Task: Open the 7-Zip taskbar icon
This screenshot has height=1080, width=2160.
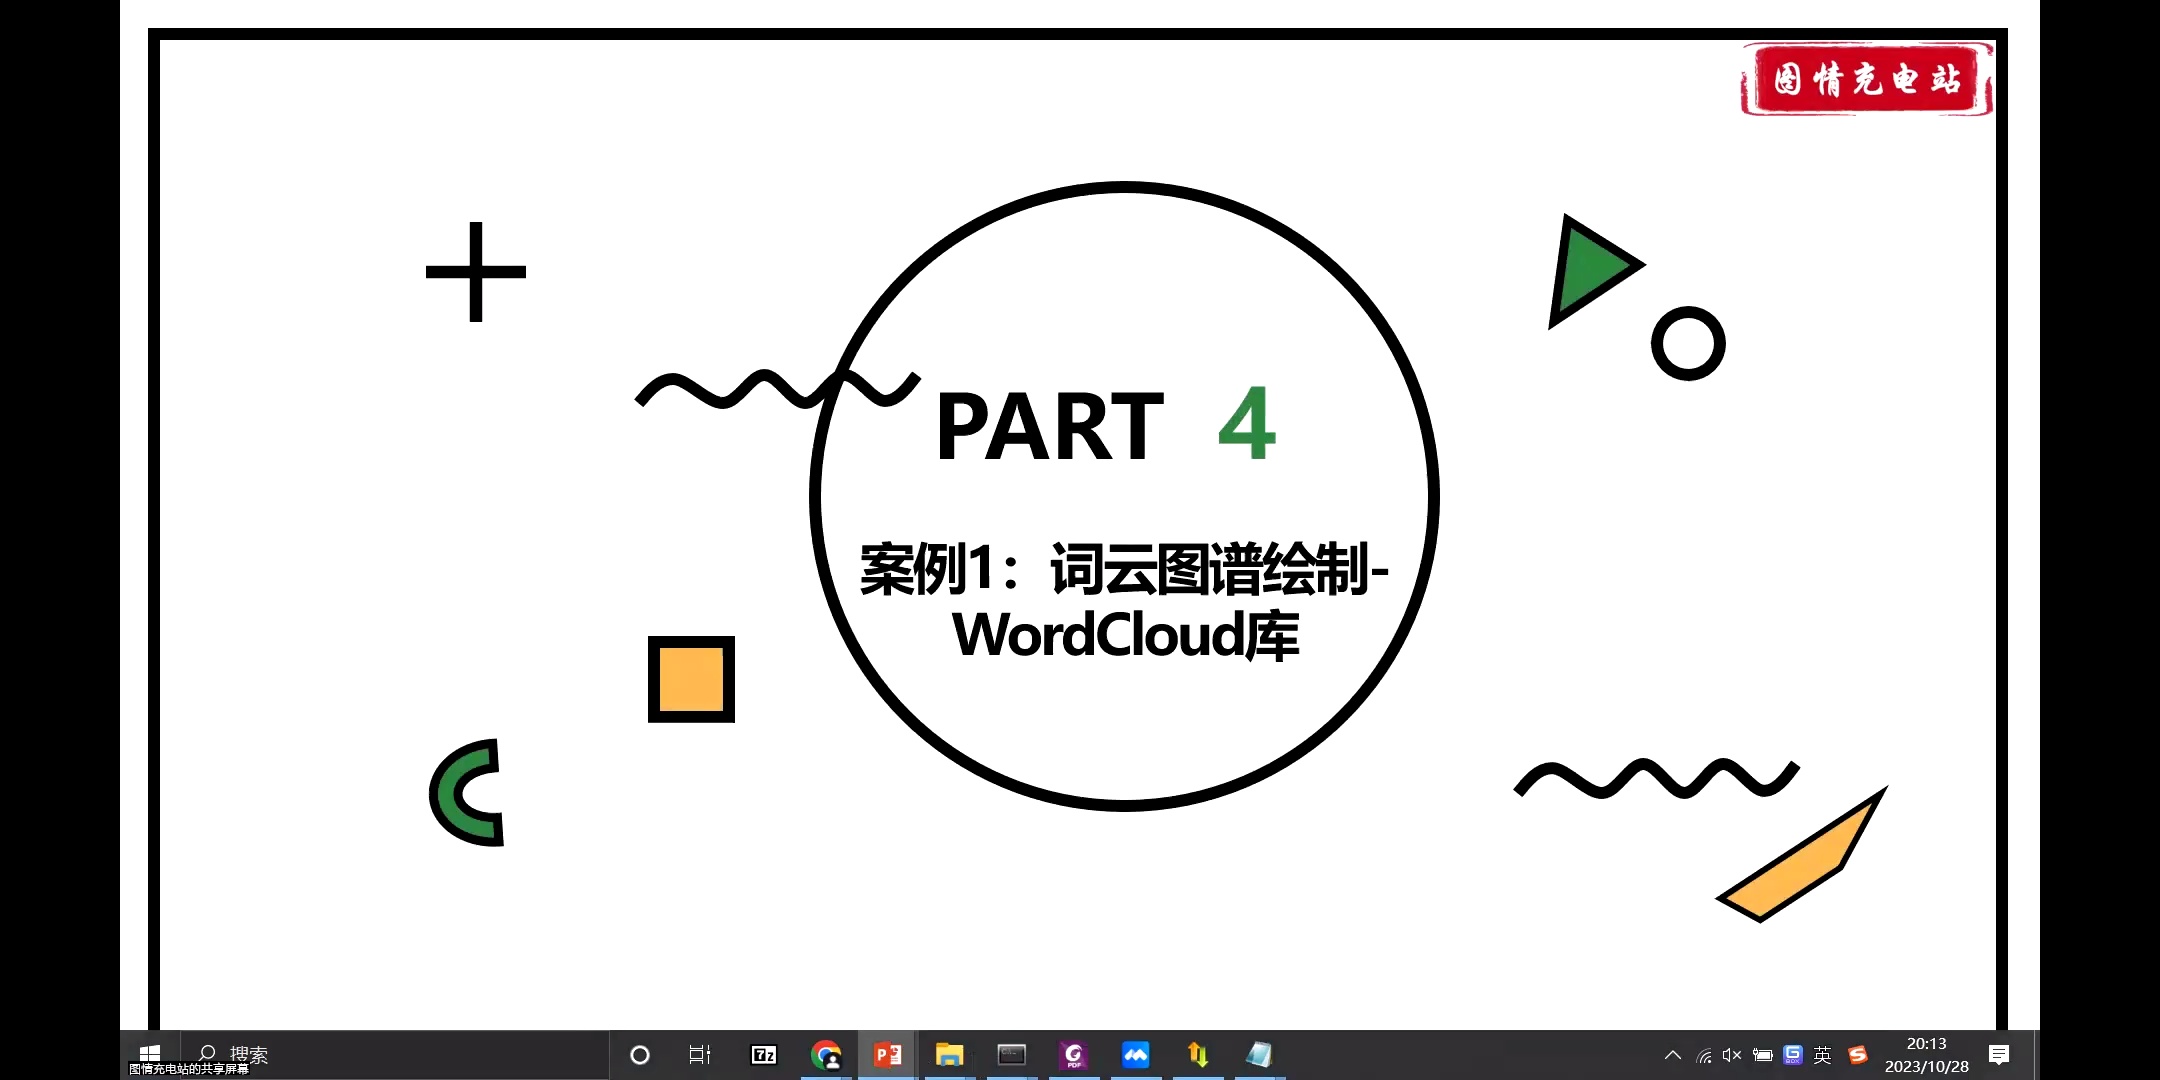Action: 764,1055
